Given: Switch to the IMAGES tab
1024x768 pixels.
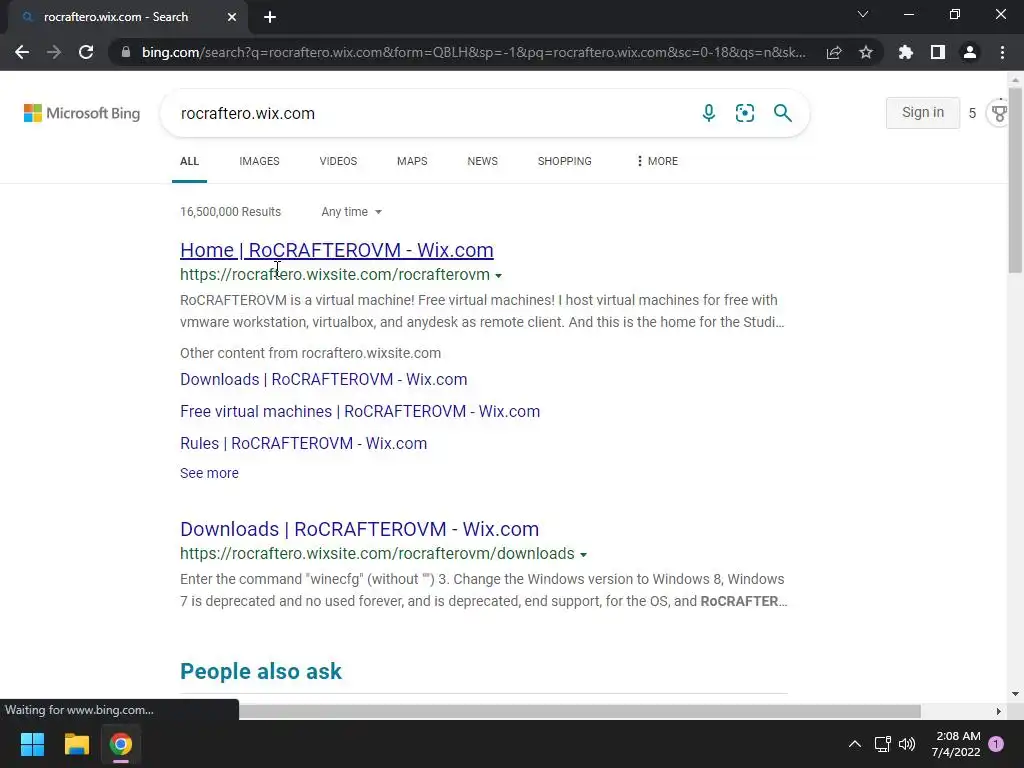Looking at the screenshot, I should point(259,161).
